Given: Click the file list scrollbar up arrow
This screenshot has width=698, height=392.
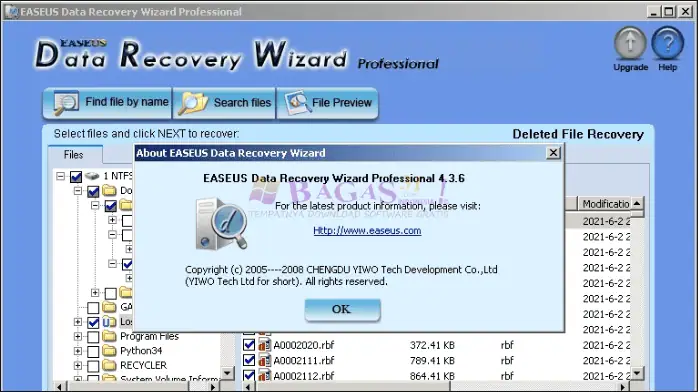Looking at the screenshot, I should tap(637, 204).
